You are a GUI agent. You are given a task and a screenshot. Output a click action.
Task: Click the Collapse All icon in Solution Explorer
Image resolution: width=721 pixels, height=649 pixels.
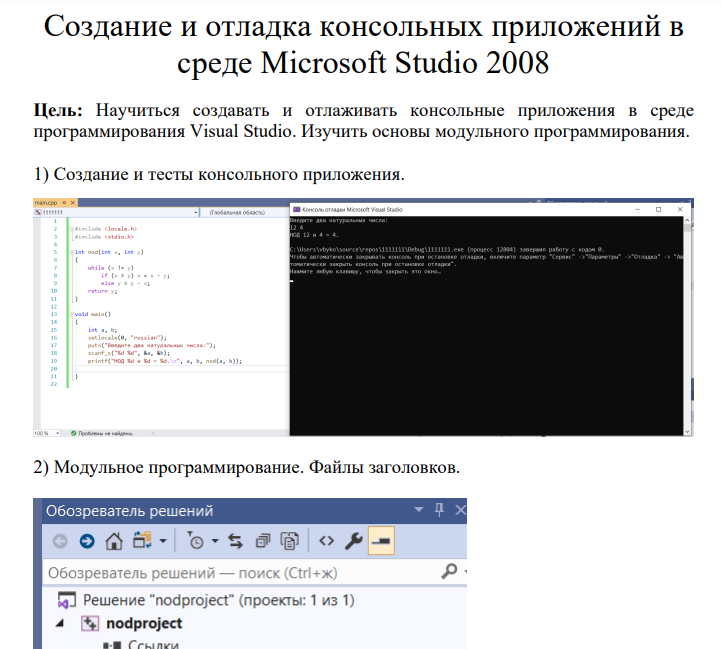pos(262,542)
